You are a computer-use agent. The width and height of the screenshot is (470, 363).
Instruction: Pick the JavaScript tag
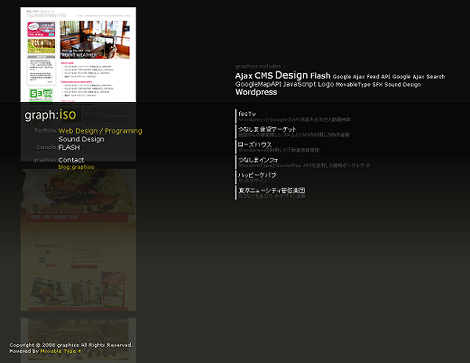coord(299,84)
